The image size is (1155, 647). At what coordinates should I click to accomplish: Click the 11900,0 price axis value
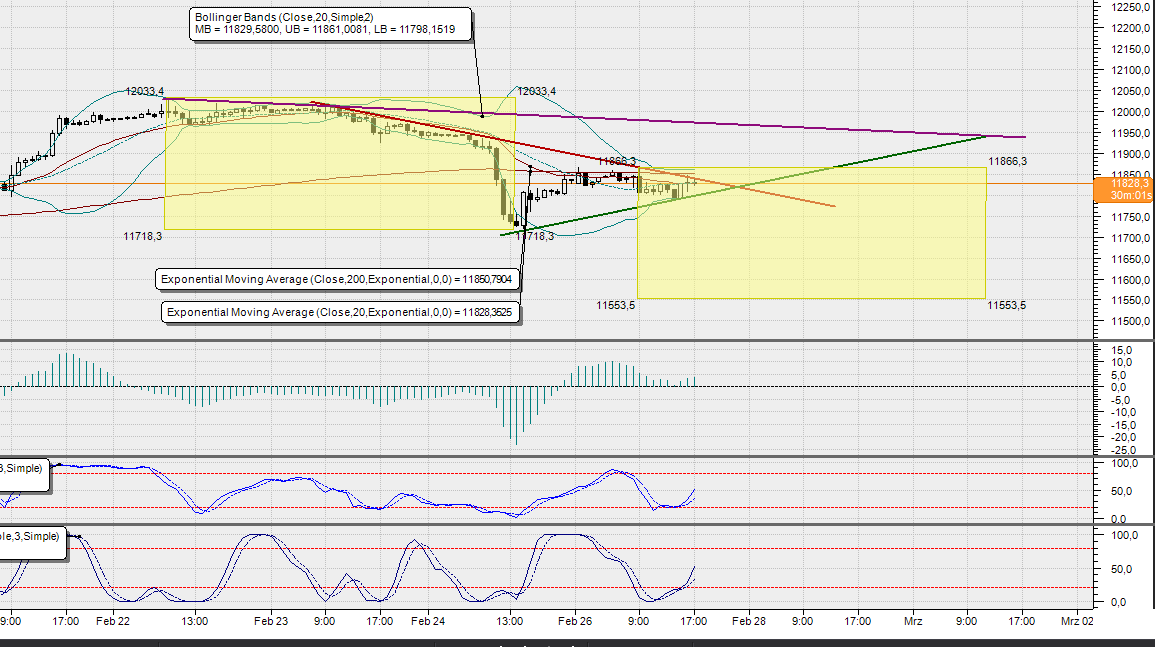point(1131,154)
